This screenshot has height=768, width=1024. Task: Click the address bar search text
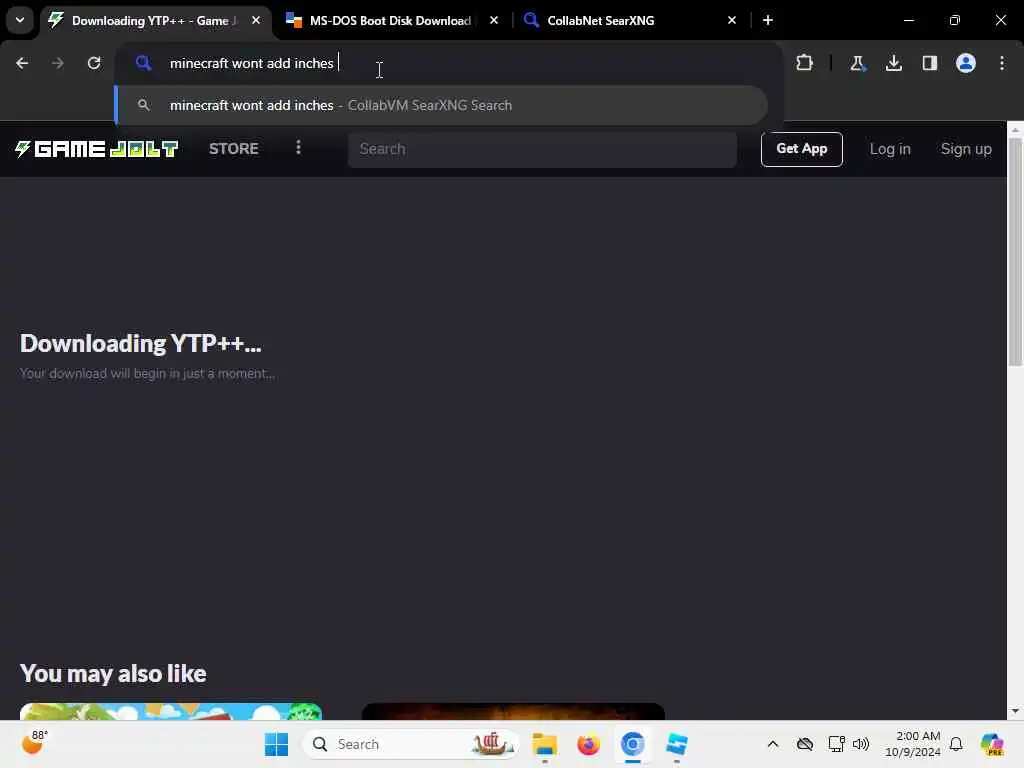[251, 63]
